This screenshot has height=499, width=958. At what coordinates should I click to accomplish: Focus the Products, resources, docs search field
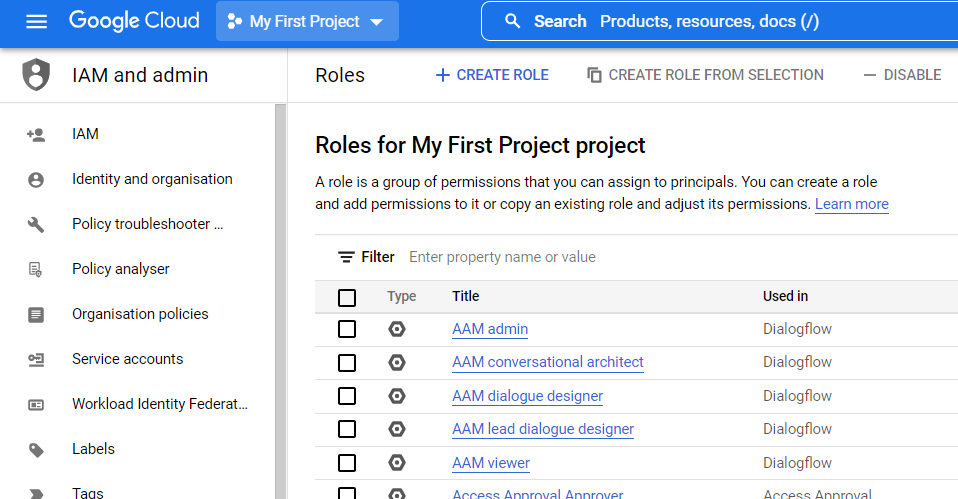[x=720, y=21]
